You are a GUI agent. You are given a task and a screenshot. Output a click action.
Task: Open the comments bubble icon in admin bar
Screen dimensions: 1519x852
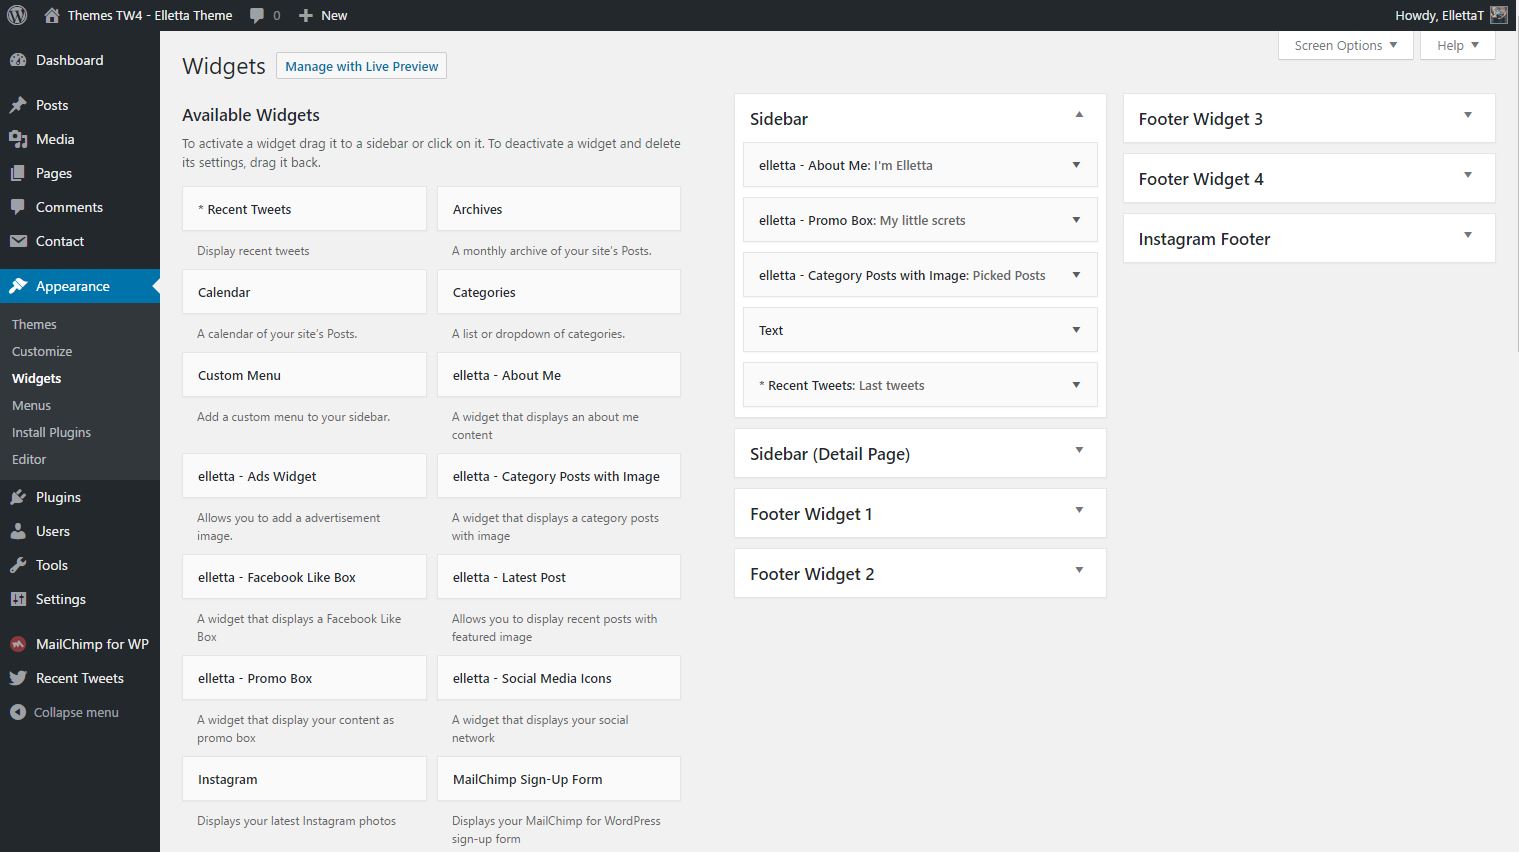[257, 15]
